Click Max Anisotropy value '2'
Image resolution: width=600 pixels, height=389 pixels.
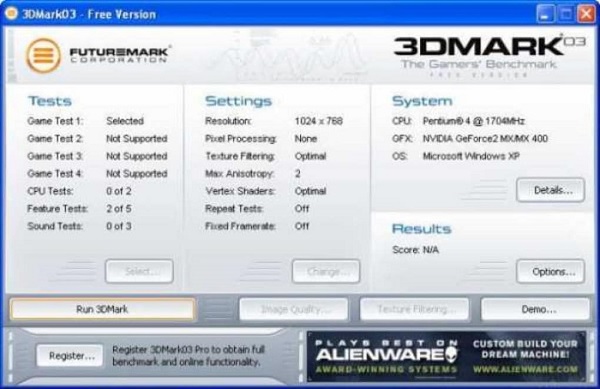point(298,174)
